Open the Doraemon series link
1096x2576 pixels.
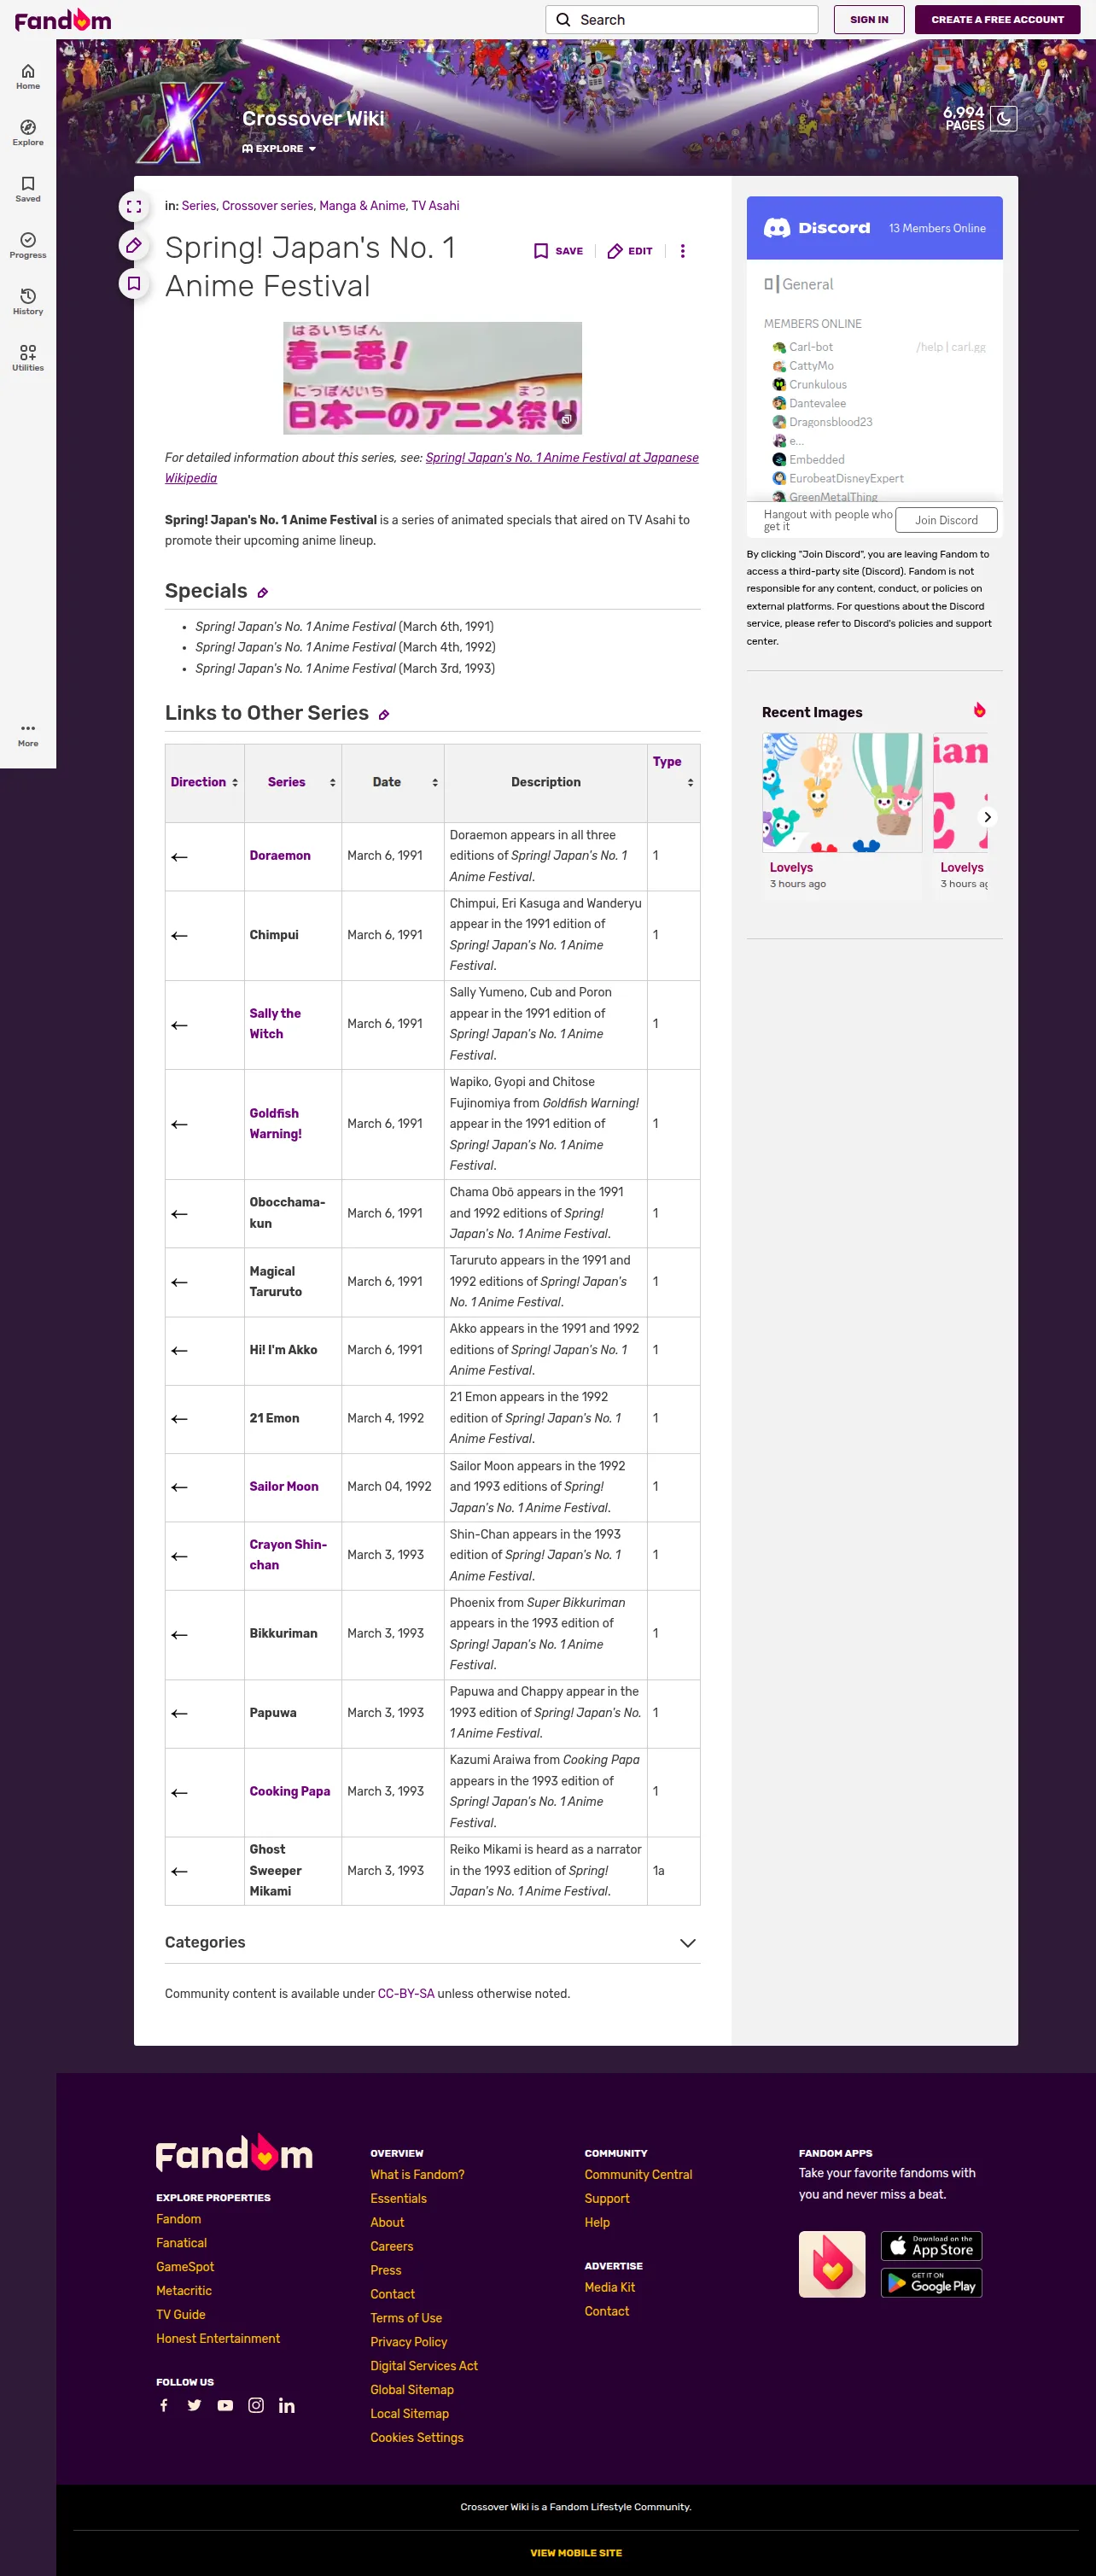click(x=280, y=856)
